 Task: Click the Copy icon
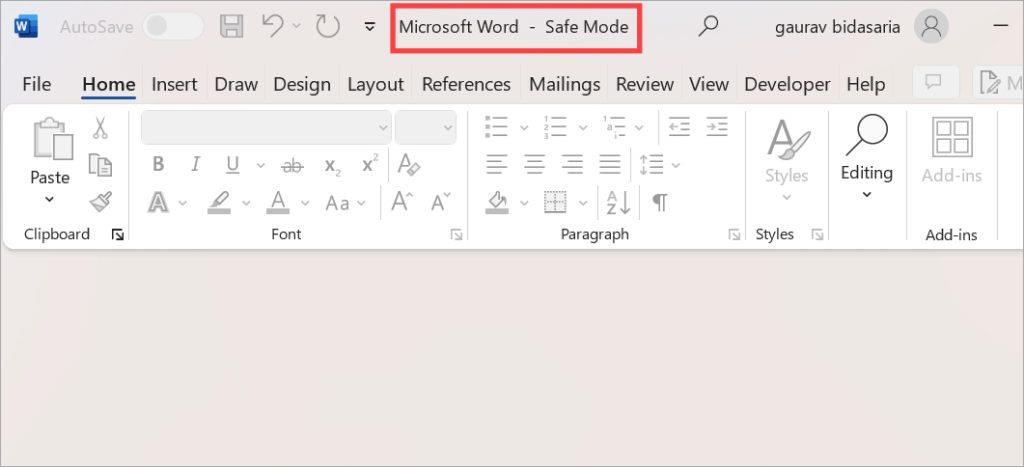[101, 165]
